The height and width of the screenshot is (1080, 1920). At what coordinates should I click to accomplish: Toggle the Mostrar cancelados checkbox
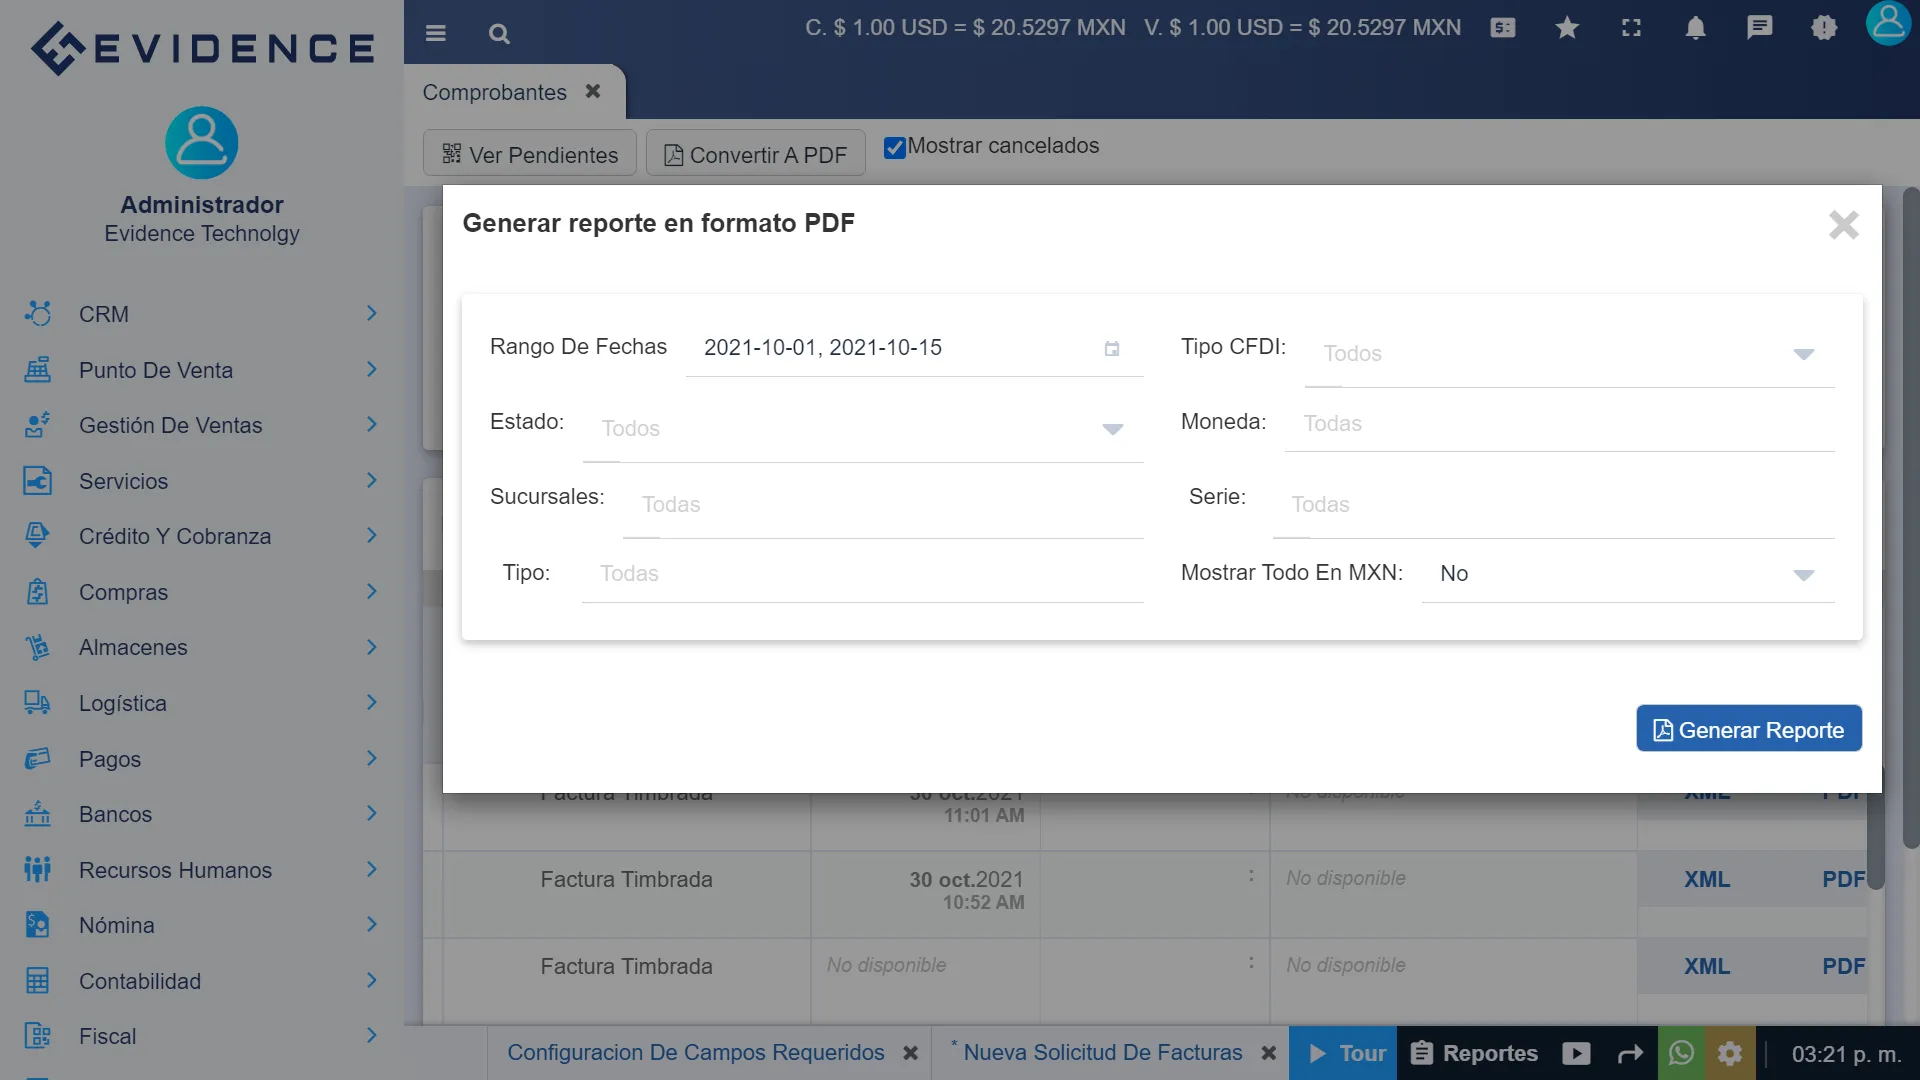coord(894,146)
